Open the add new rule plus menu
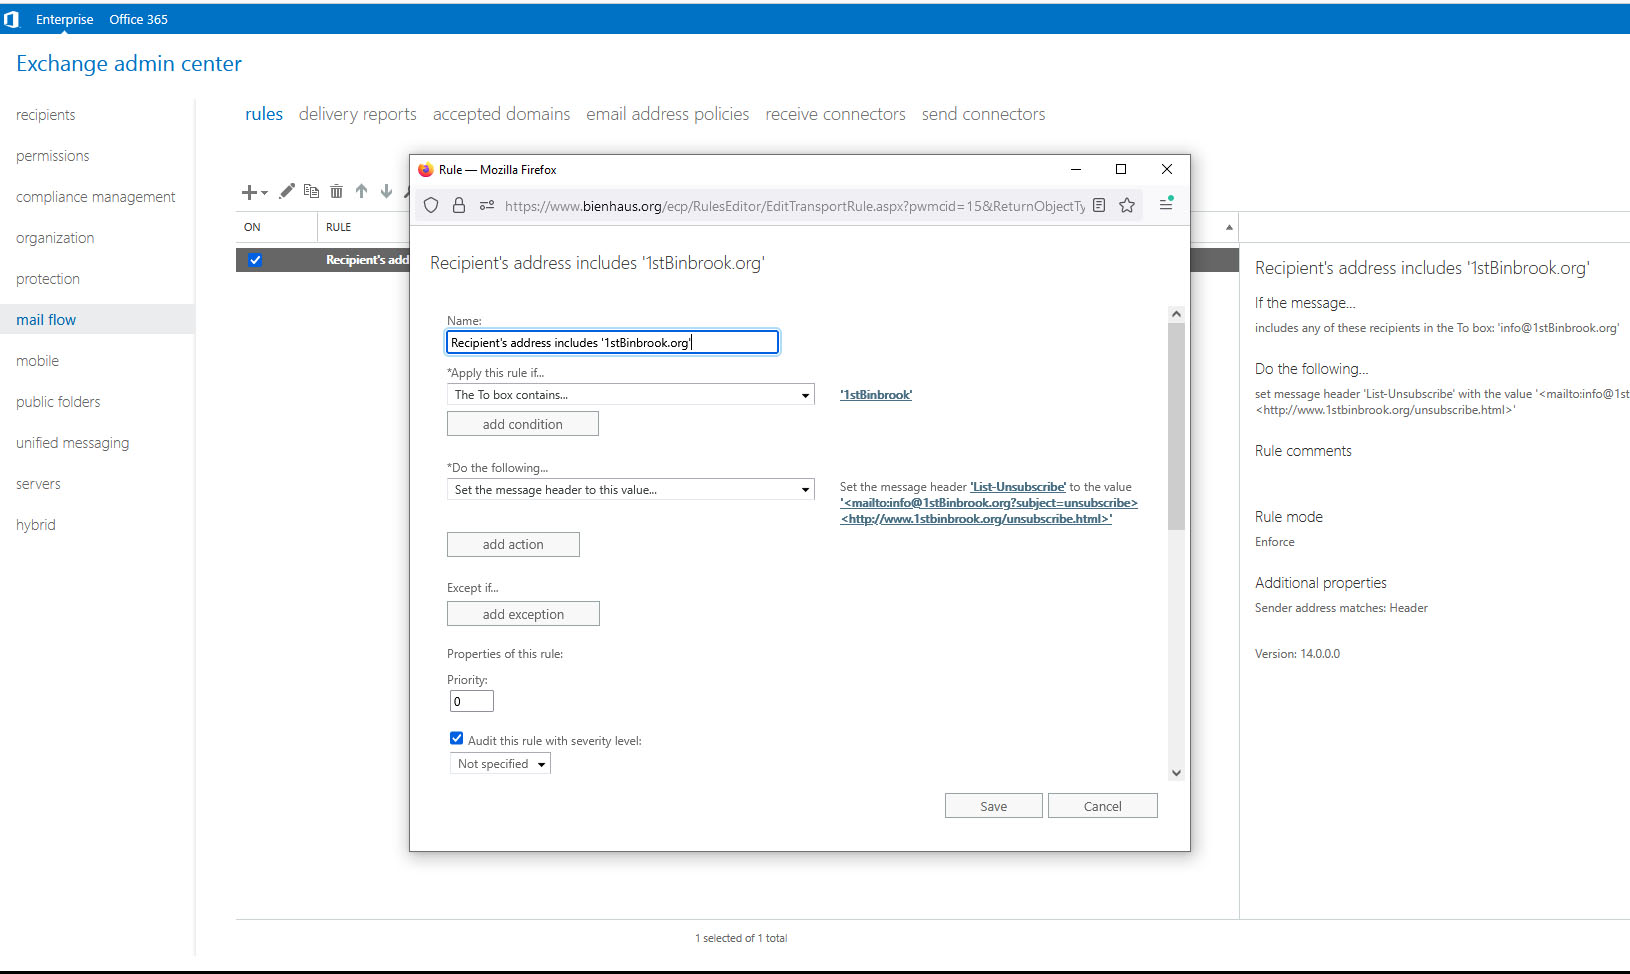This screenshot has height=974, width=1630. 254,192
